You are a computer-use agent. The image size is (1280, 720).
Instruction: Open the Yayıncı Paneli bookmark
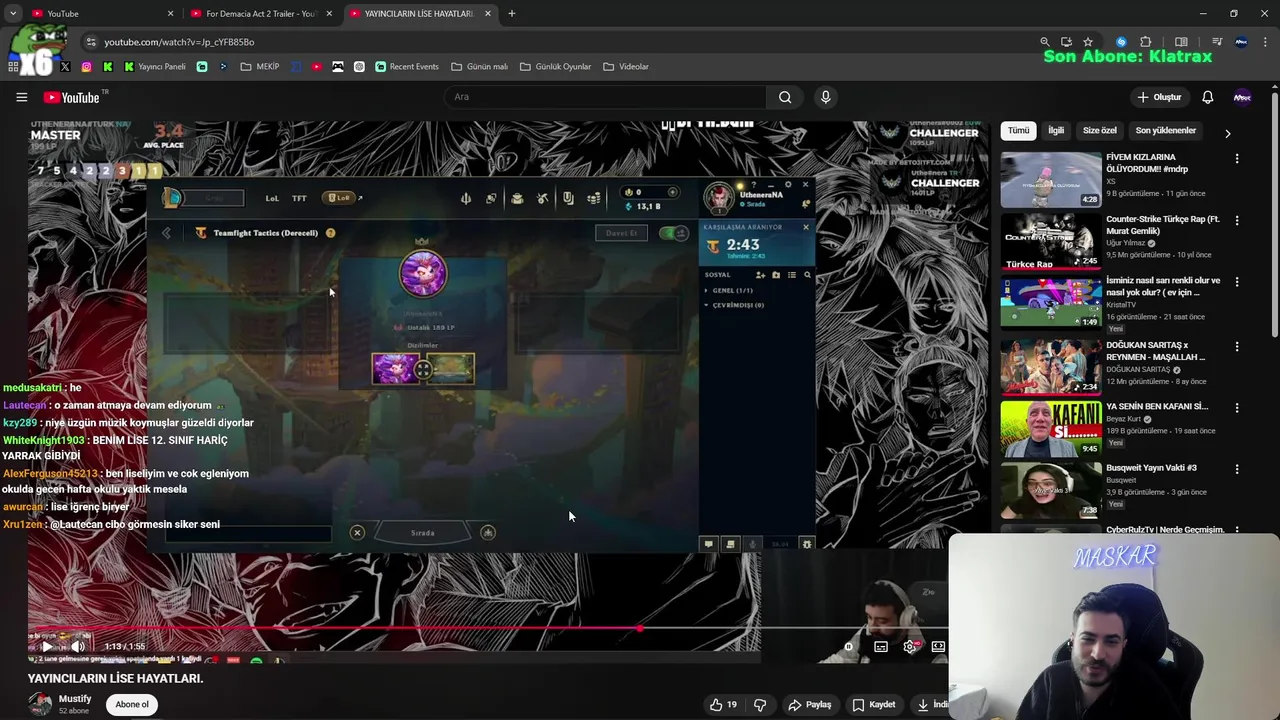(155, 66)
